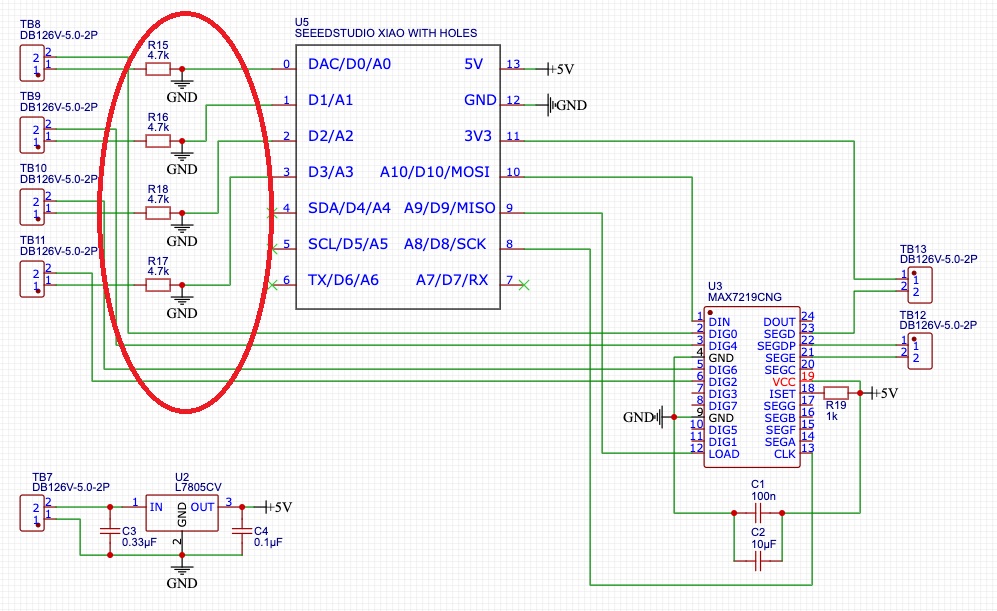This screenshot has width=997, height=611.
Task: Select resistor R19 labeled 1k
Action: point(838,393)
